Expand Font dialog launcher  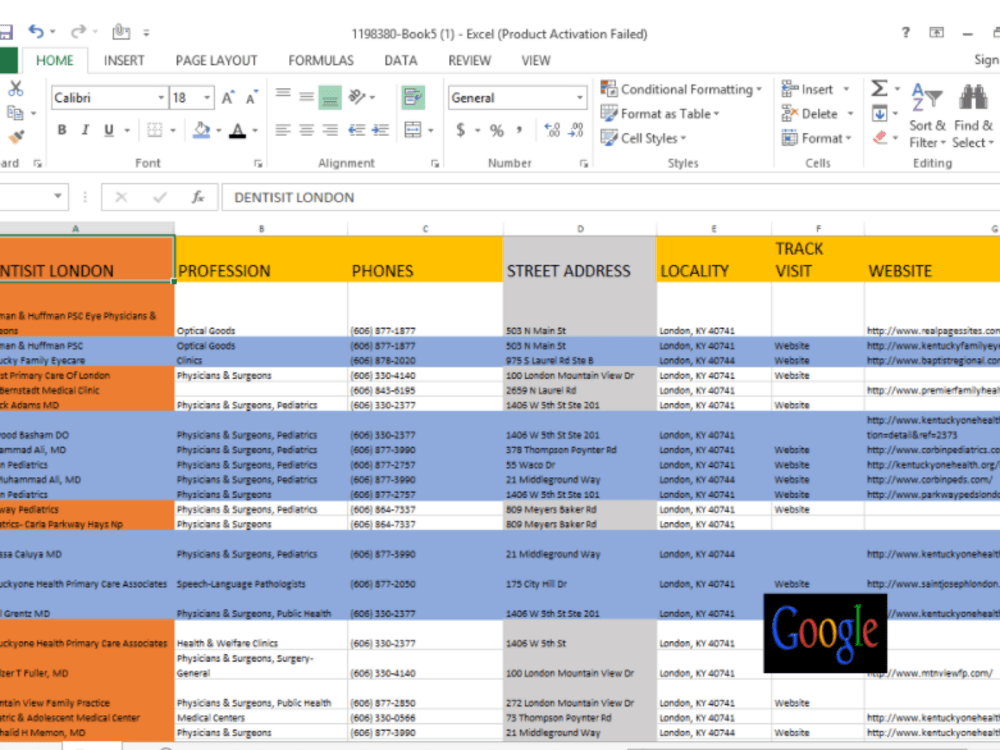click(258, 164)
